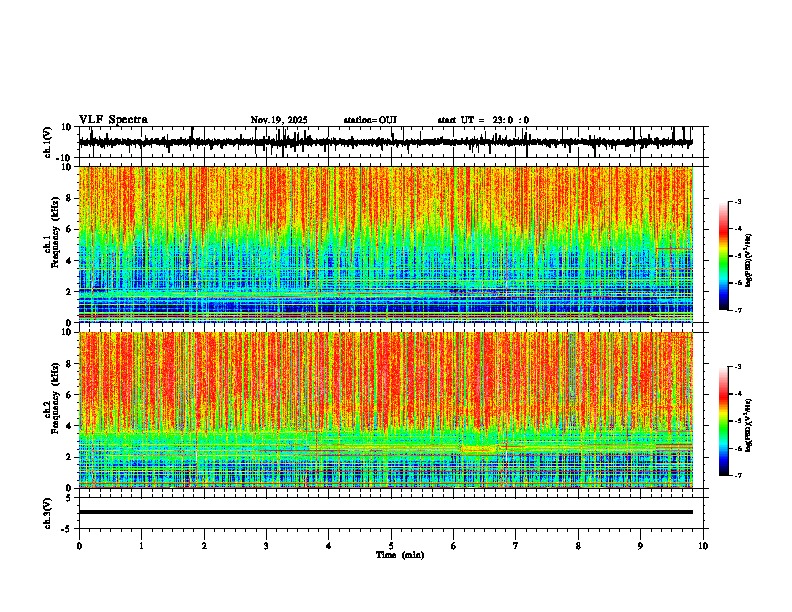Click the ch.1 spectrogram color scale bar
Viewport: 792px width, 612px height.
pos(723,256)
